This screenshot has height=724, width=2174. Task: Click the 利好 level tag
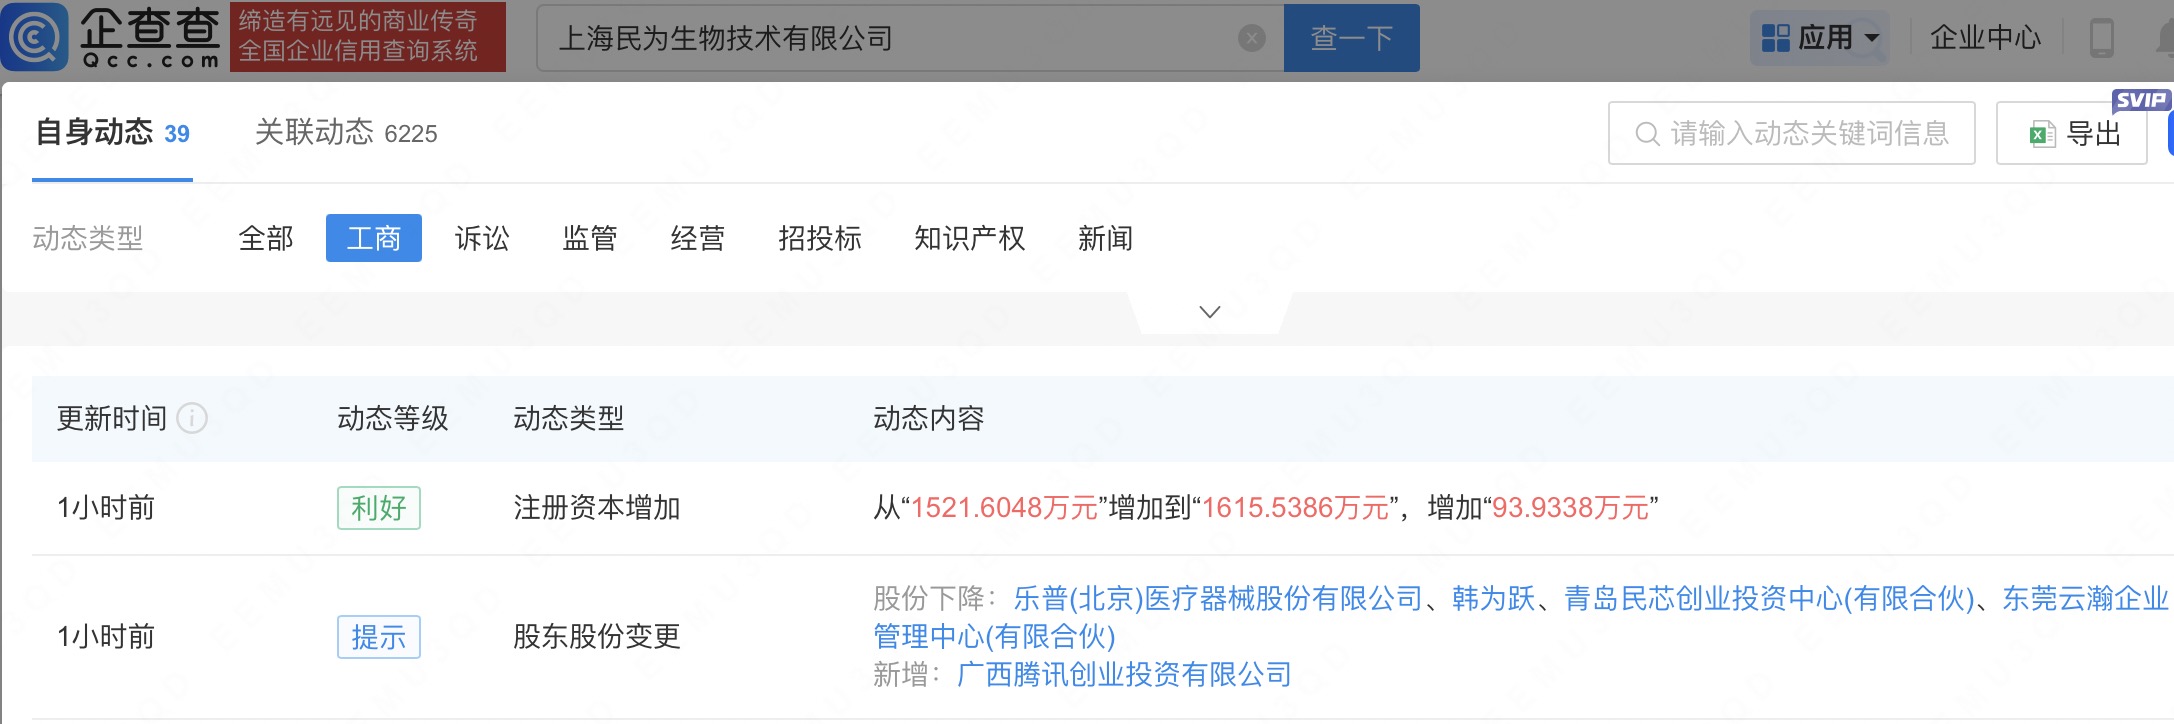[x=378, y=508]
